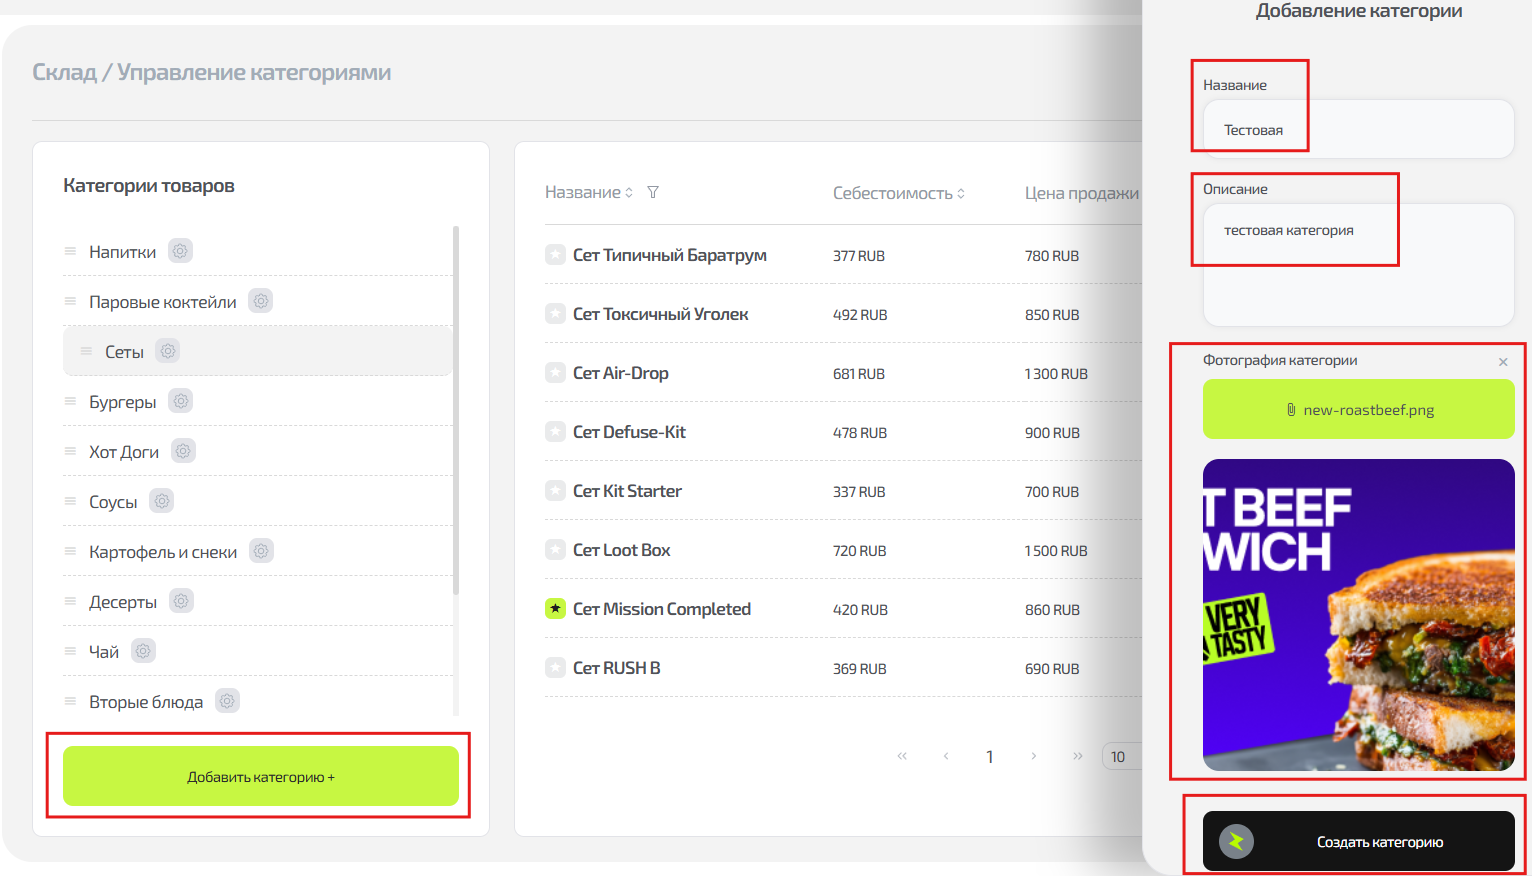Open settings gear for Напитки category
This screenshot has width=1532, height=876.
pyautogui.click(x=180, y=251)
